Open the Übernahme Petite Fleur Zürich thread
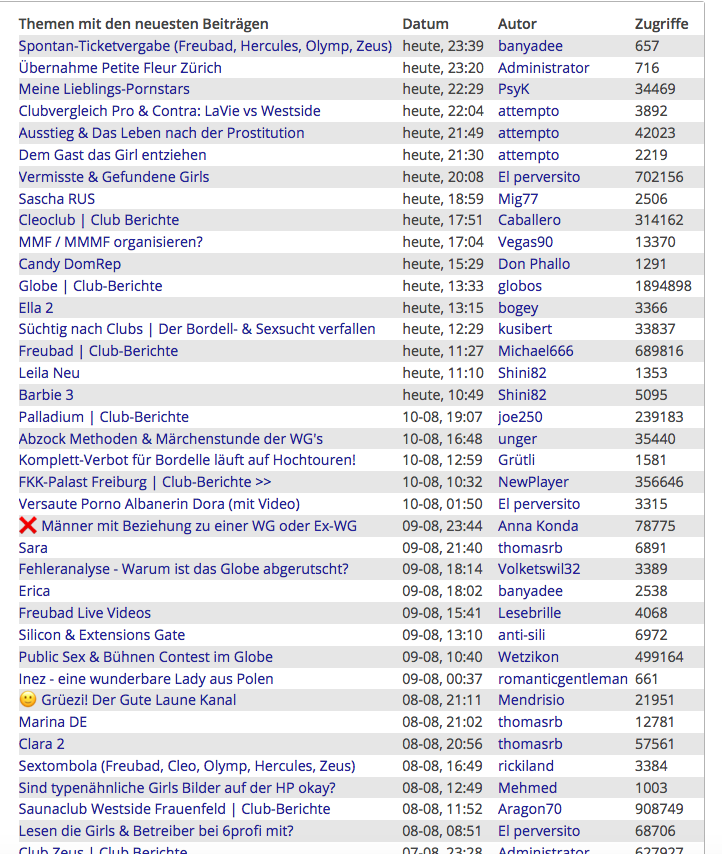Image resolution: width=722 pixels, height=854 pixels. point(120,68)
